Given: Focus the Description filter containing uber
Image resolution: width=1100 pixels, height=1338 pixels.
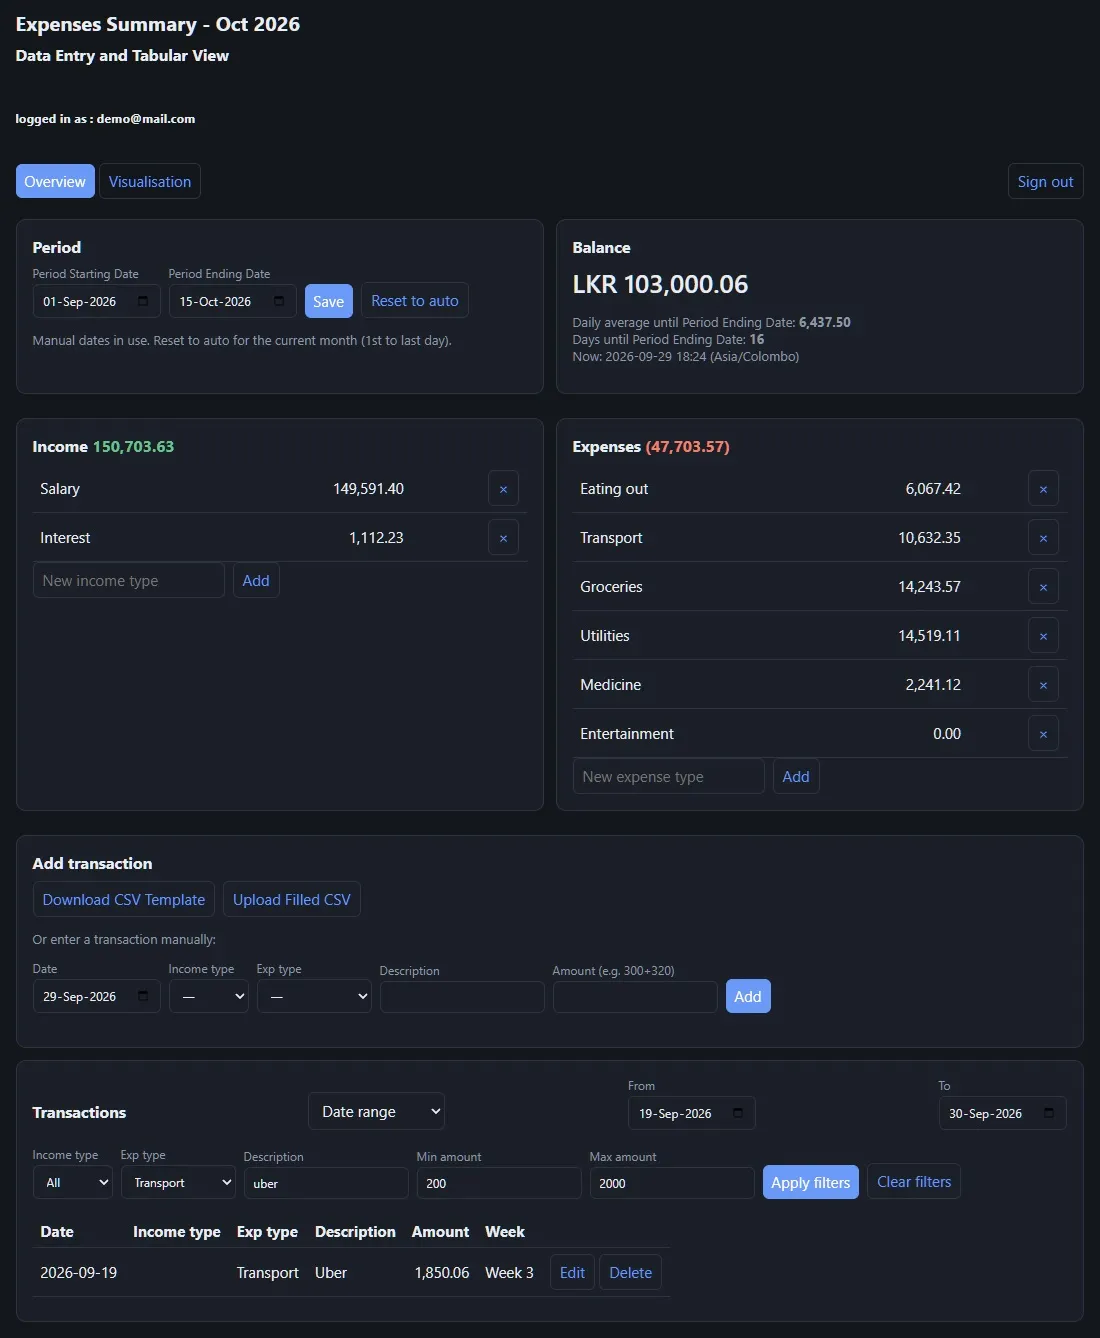Looking at the screenshot, I should coord(326,1183).
